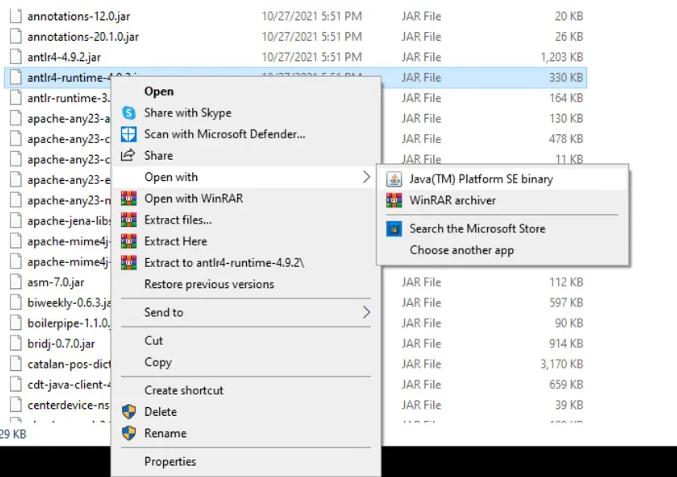Viewport: 677px width, 477px height.
Task: Click WinRAR icon next to Open with WinRAR
Action: (129, 199)
